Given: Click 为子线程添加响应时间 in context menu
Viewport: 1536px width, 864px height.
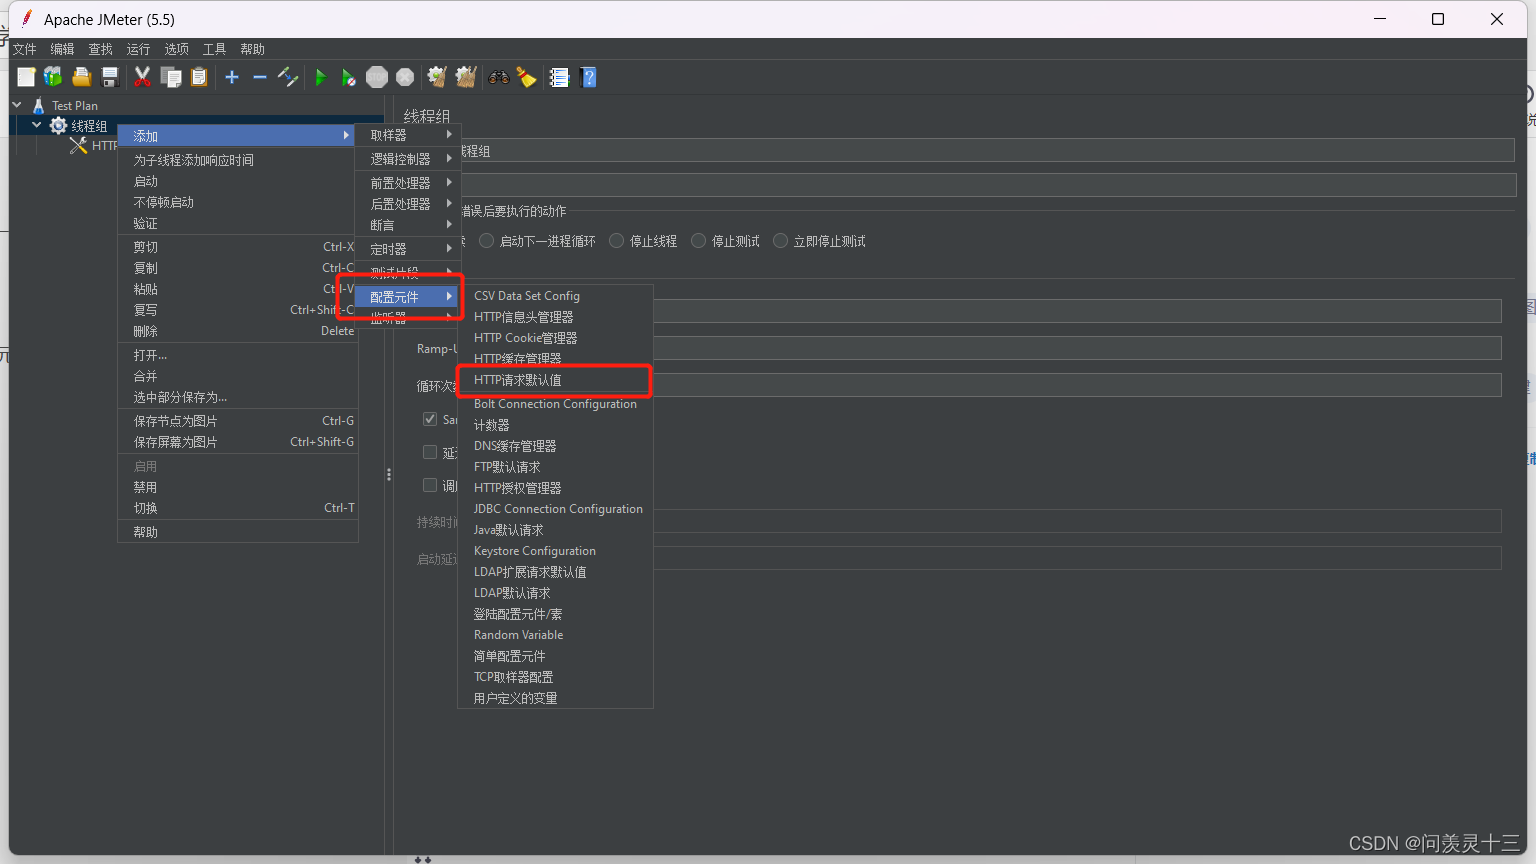Looking at the screenshot, I should coord(238,160).
